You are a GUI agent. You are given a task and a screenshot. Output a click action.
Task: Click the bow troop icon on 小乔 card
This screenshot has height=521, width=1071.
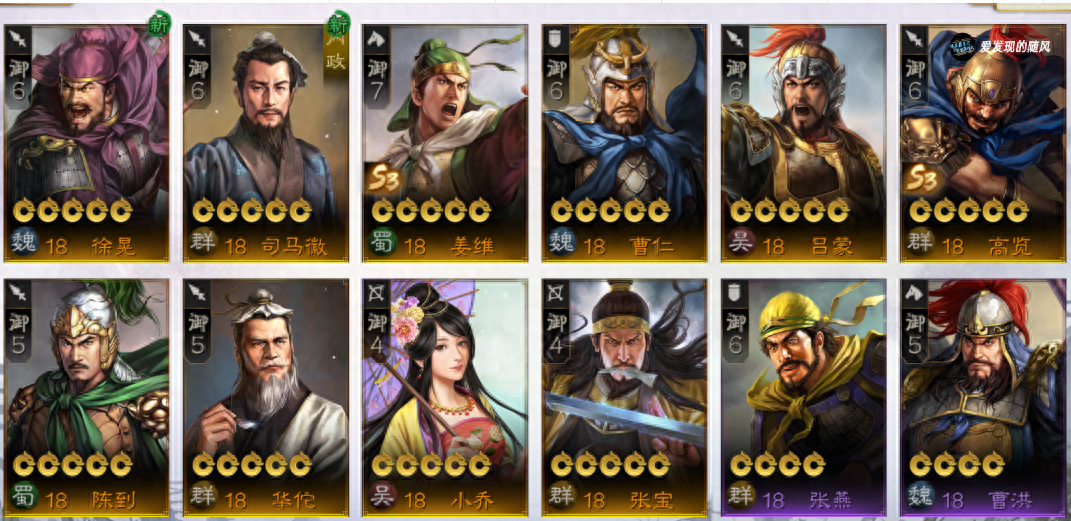point(376,293)
